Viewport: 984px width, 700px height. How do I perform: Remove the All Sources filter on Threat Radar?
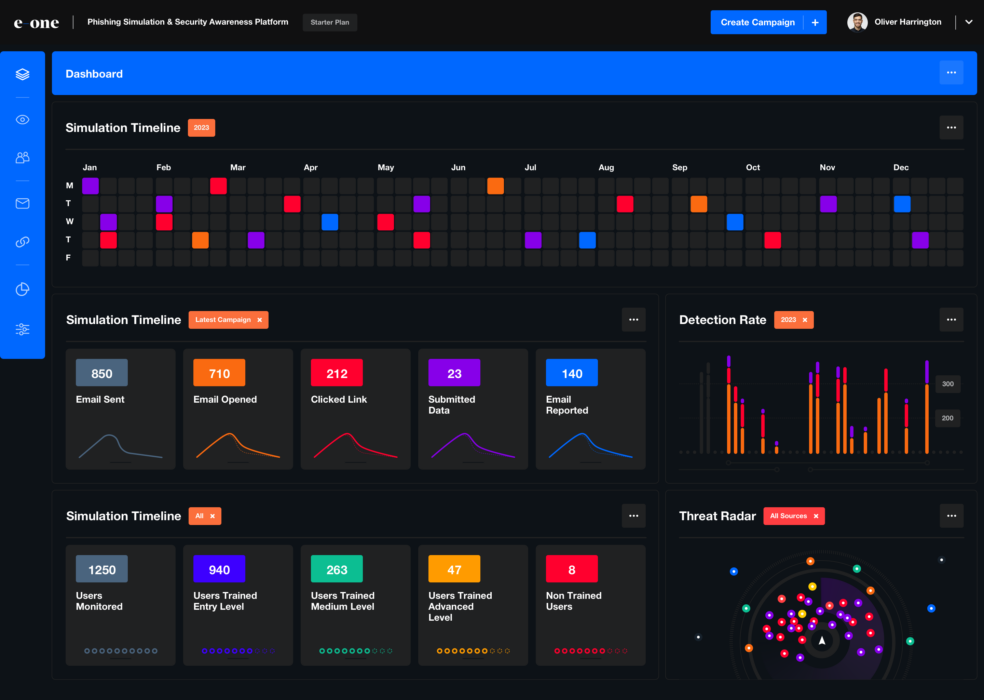point(816,516)
